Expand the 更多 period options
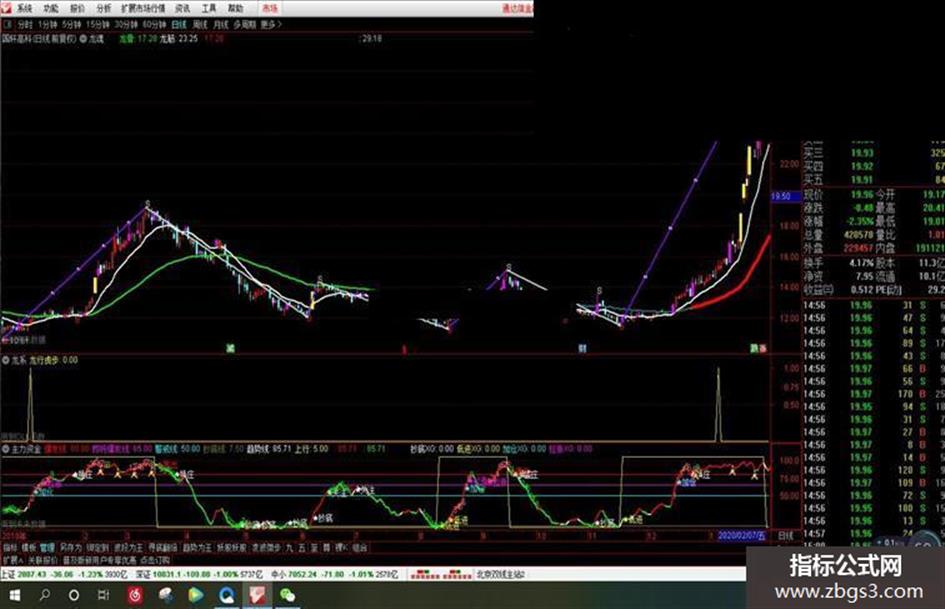The image size is (945, 609). (271, 25)
